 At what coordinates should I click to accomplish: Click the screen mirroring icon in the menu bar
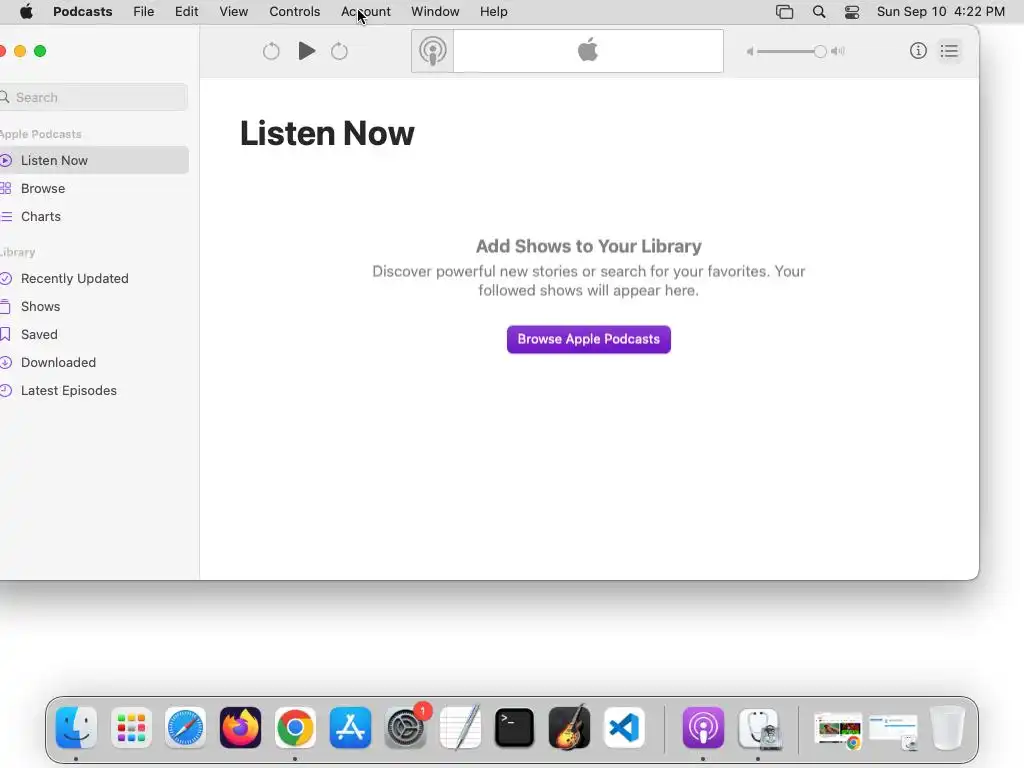pyautogui.click(x=784, y=12)
